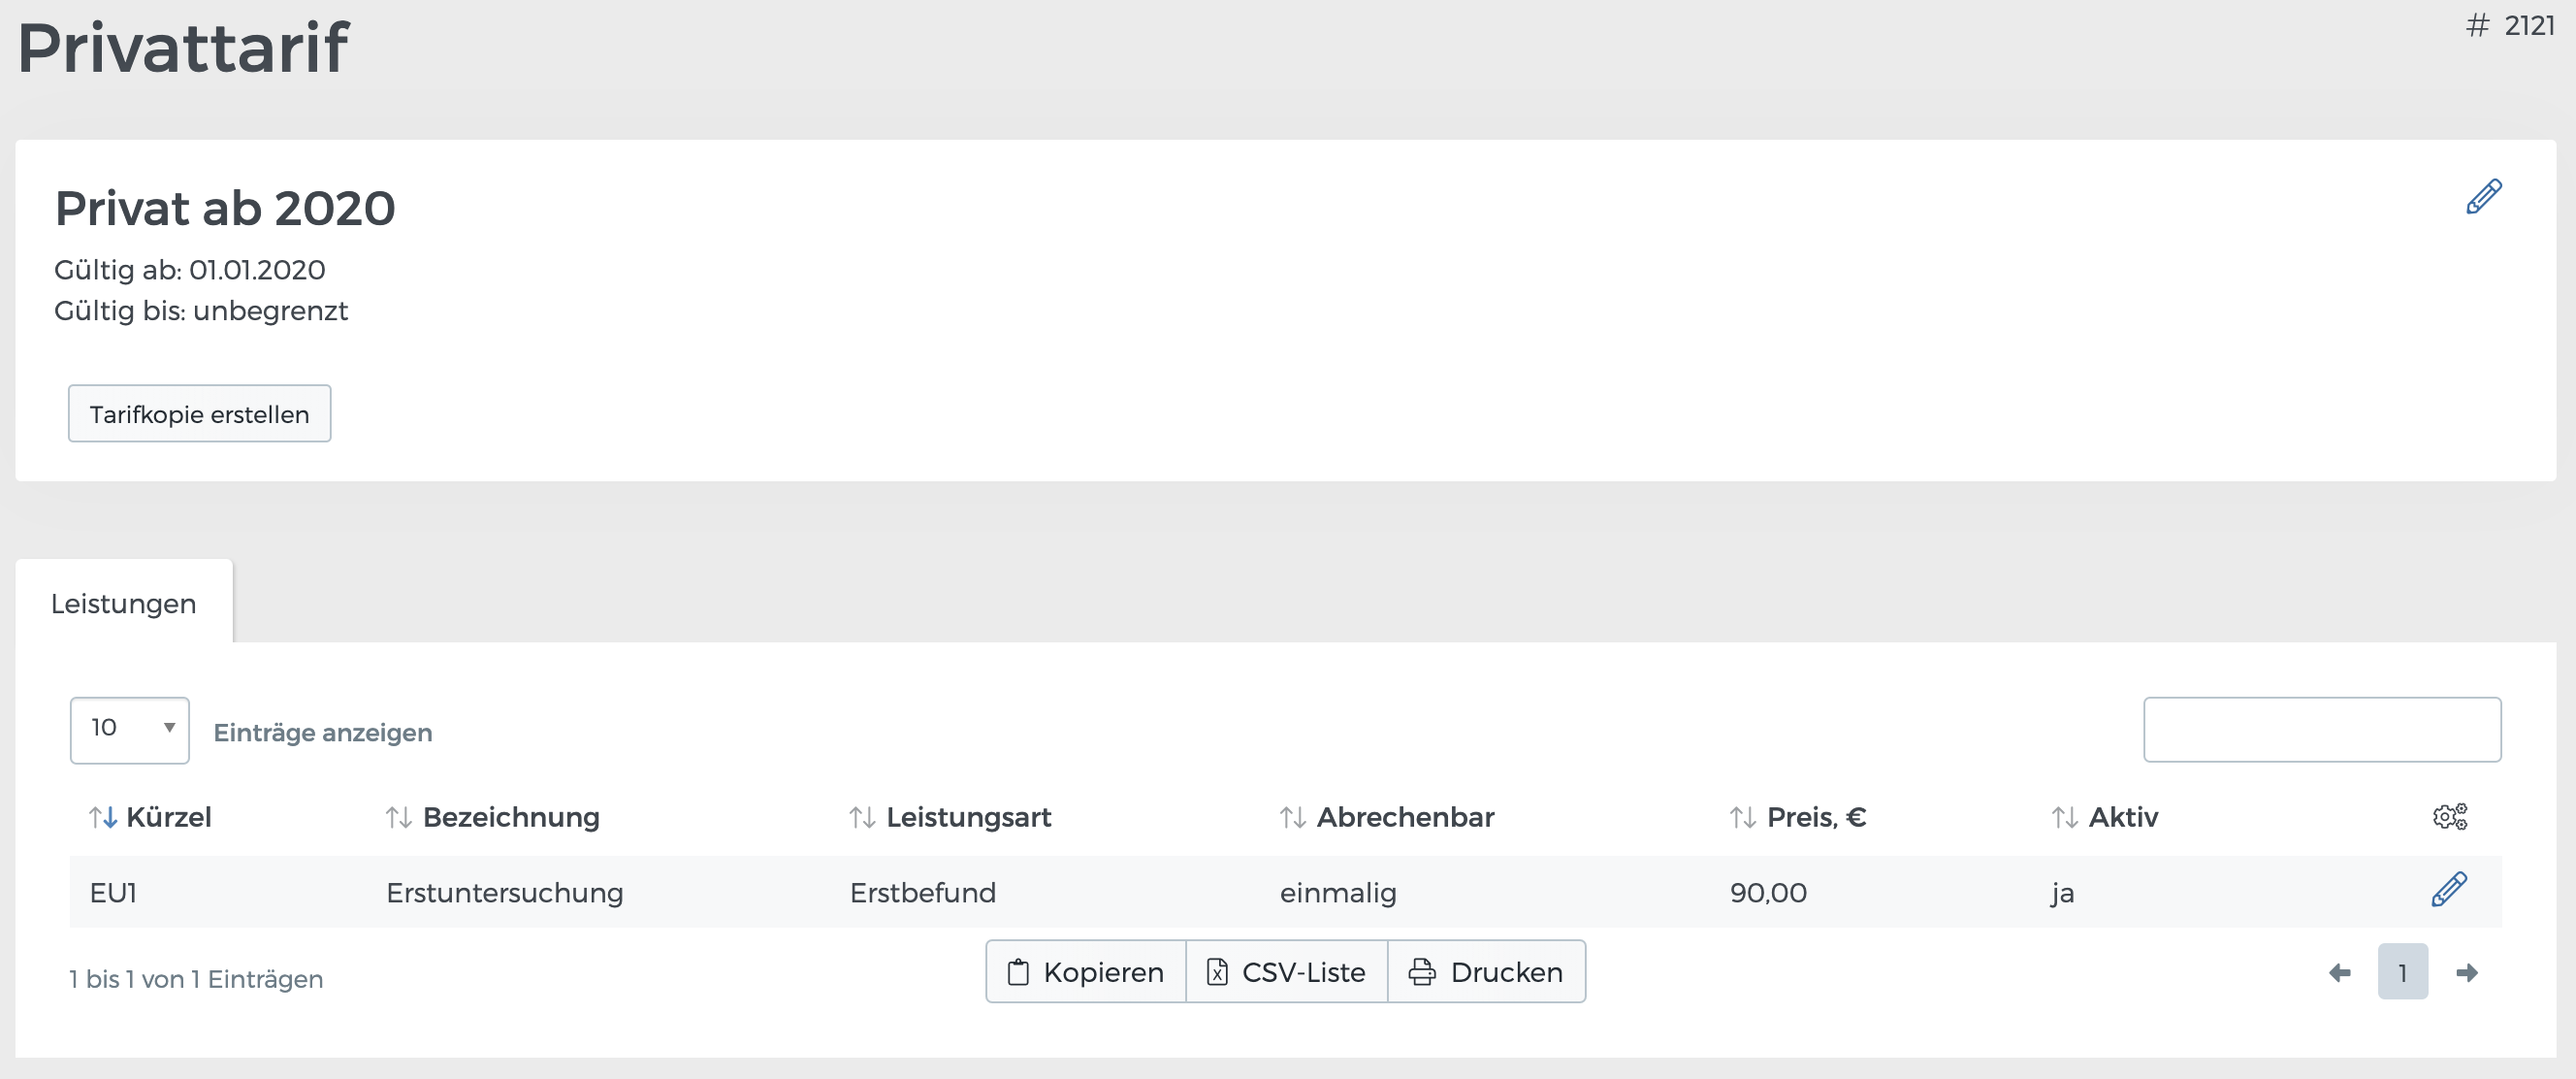The width and height of the screenshot is (2576, 1079).
Task: Toggle sorting on the Kürzel column
Action: [x=105, y=817]
